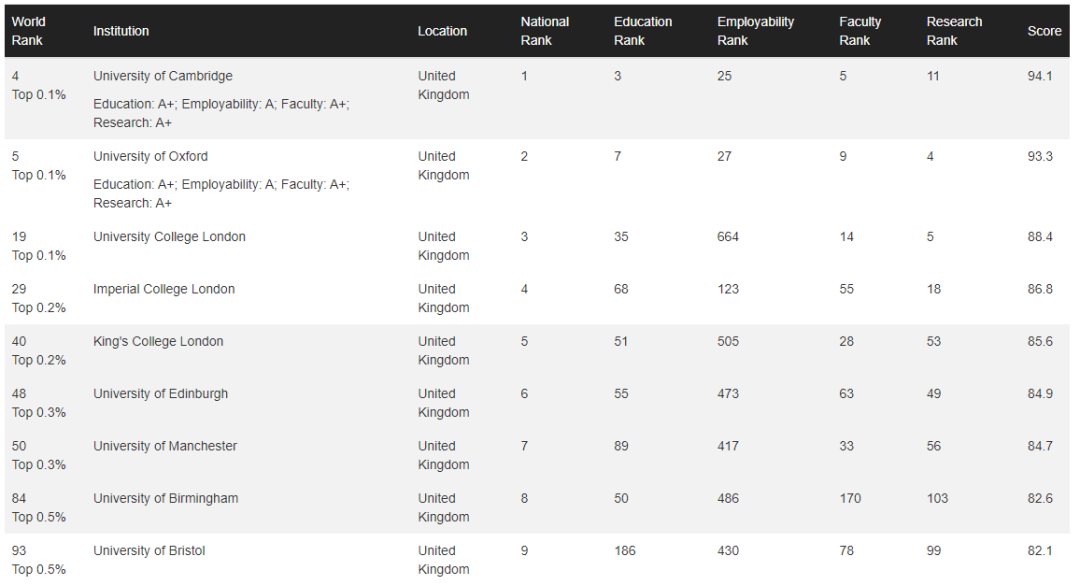Click Cambridge's score value 94.1
Image resolution: width=1080 pixels, height=585 pixels.
click(x=1040, y=76)
